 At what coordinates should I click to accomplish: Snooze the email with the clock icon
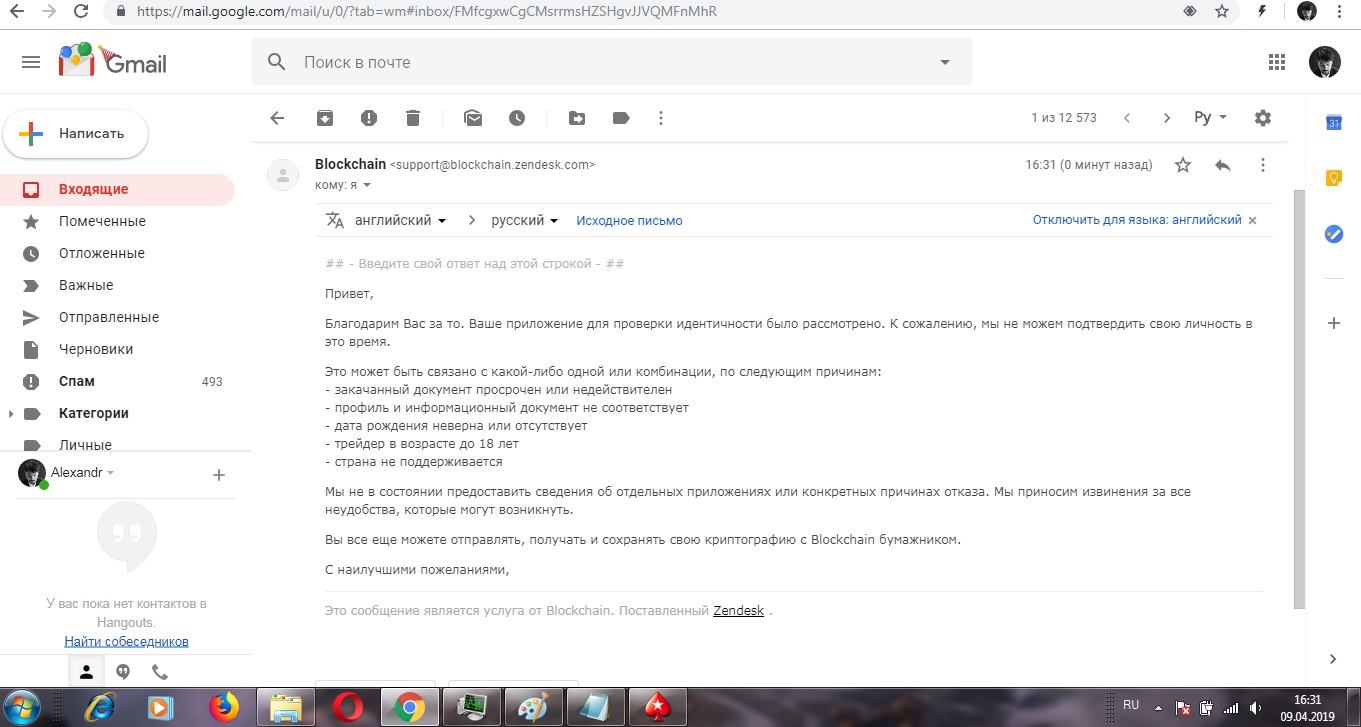pos(517,118)
